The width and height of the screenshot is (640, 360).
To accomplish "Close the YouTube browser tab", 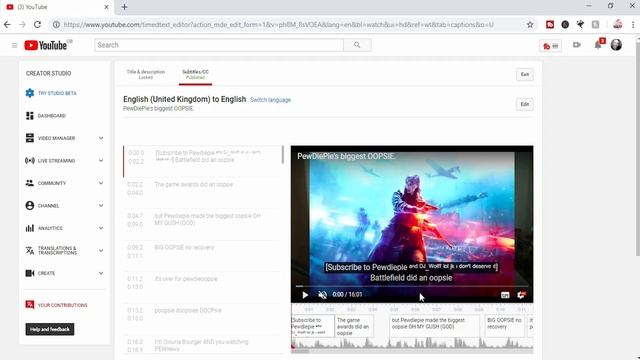I will [106, 7].
